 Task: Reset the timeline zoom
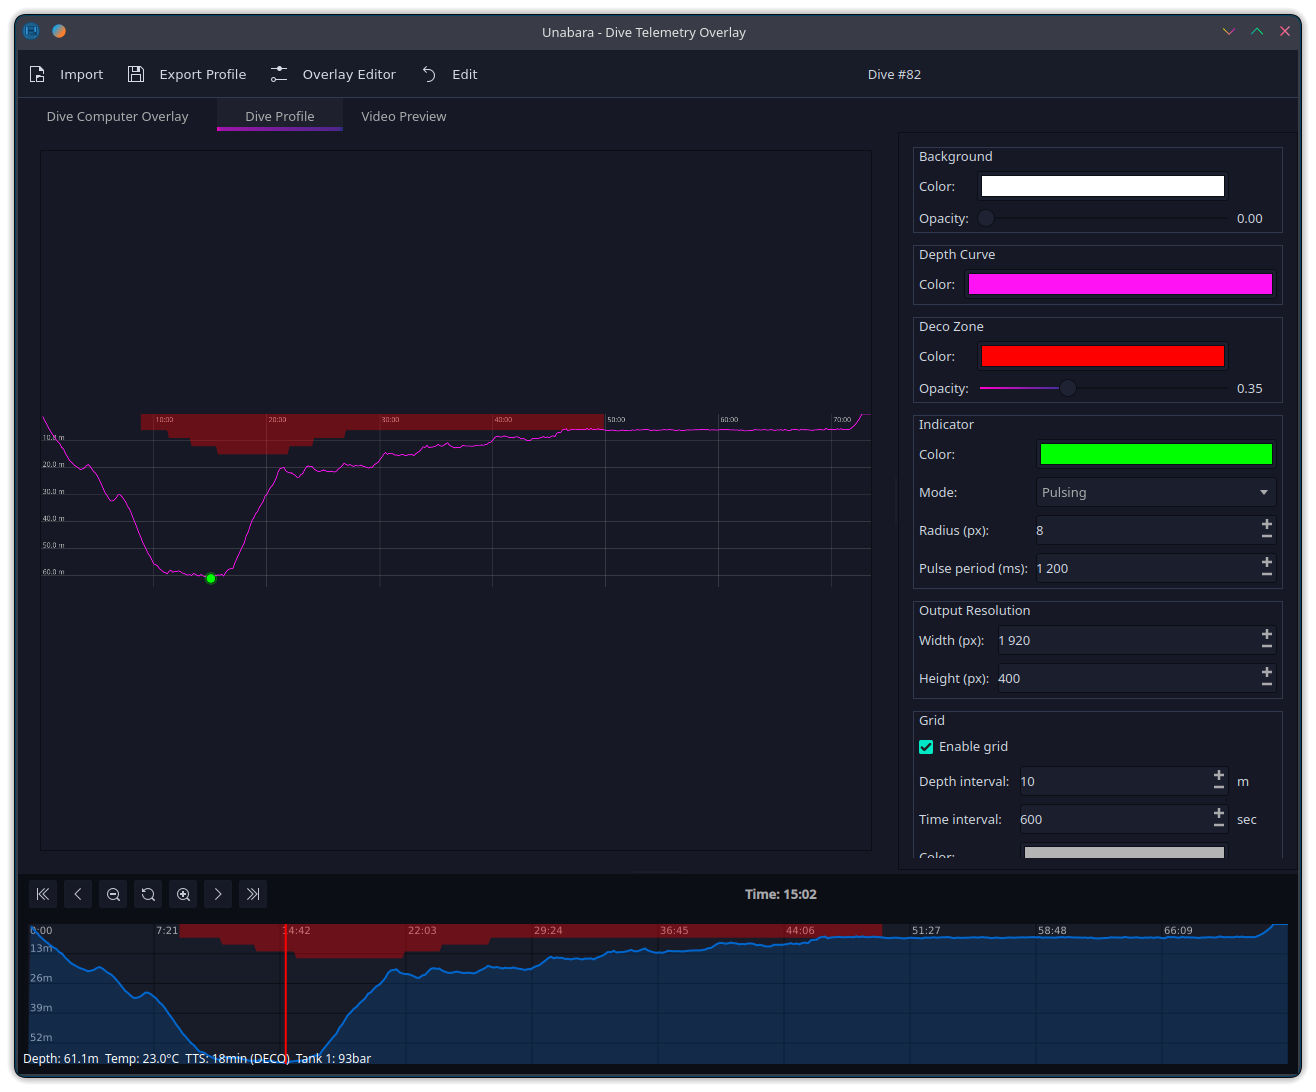click(x=148, y=894)
